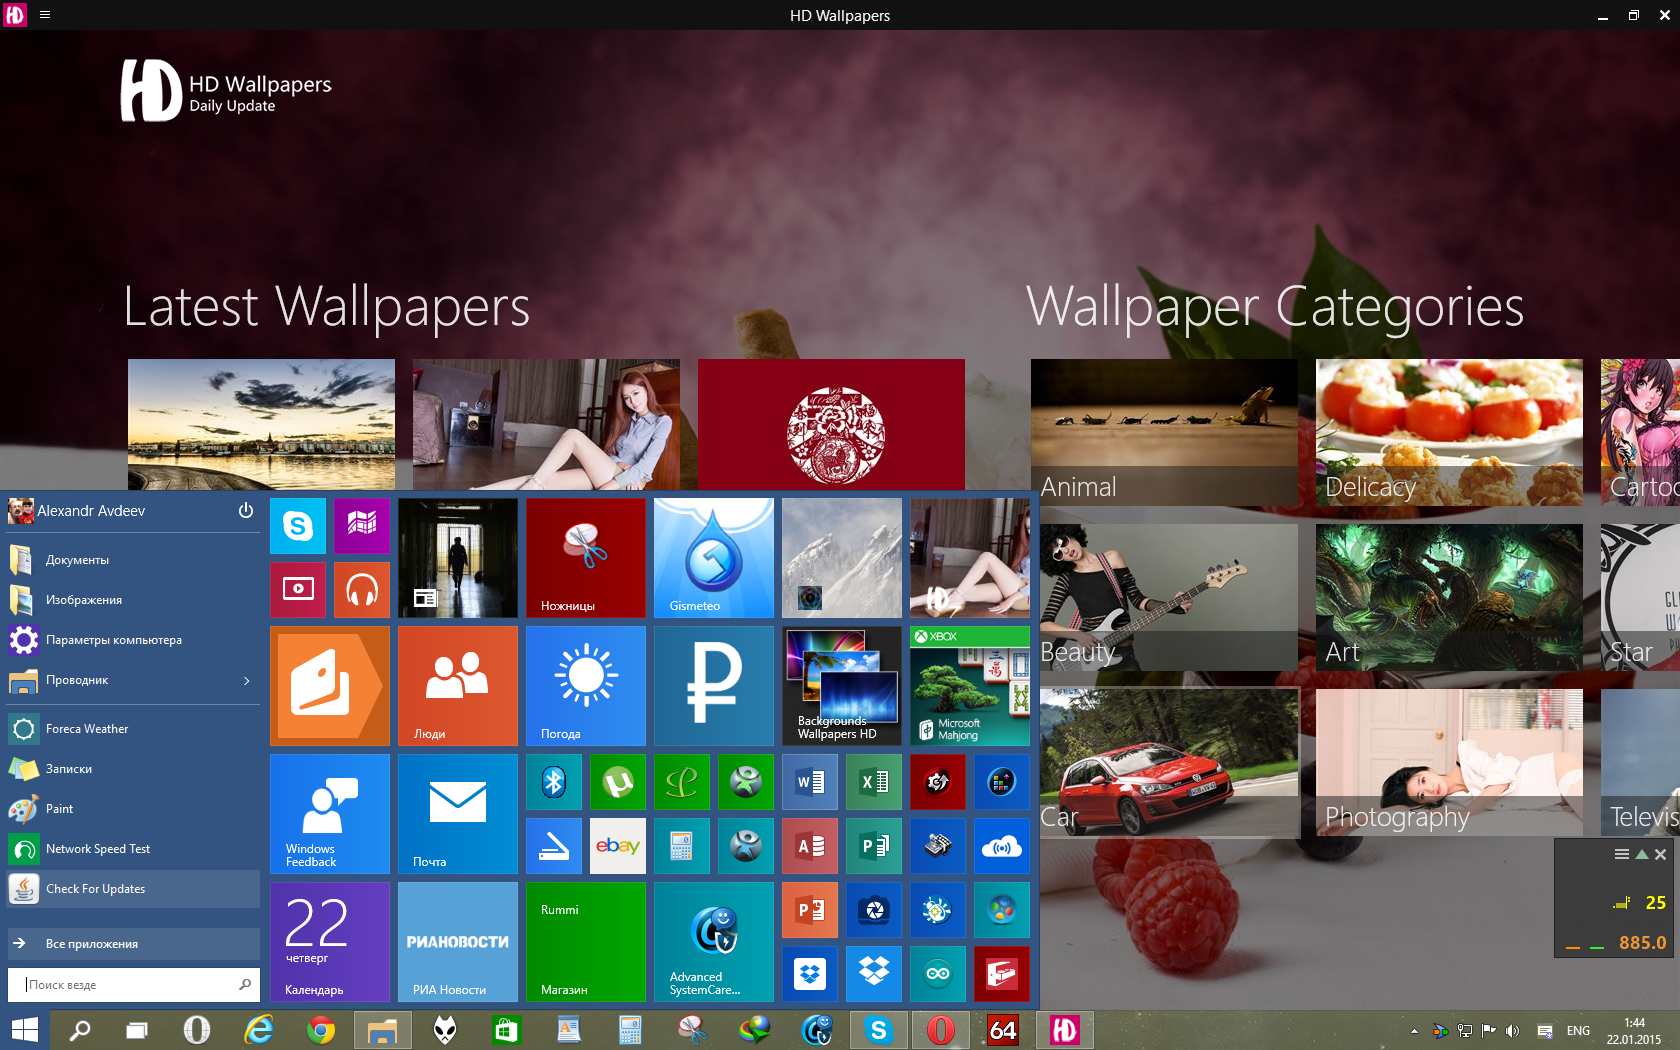Open Документы in Start menu
The image size is (1680, 1050).
tap(134, 560)
